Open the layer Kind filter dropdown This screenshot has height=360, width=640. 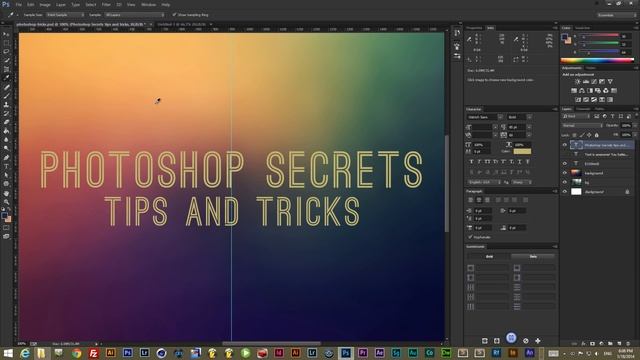[x=576, y=116]
